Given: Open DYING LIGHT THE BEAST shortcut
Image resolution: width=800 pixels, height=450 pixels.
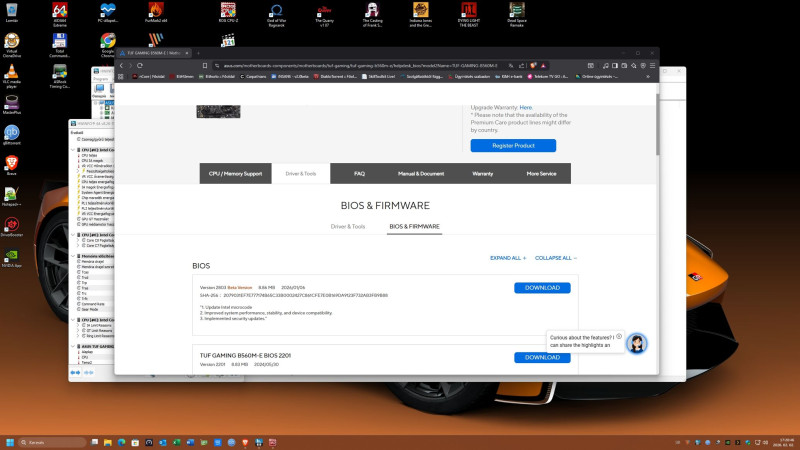Looking at the screenshot, I should pos(469,14).
